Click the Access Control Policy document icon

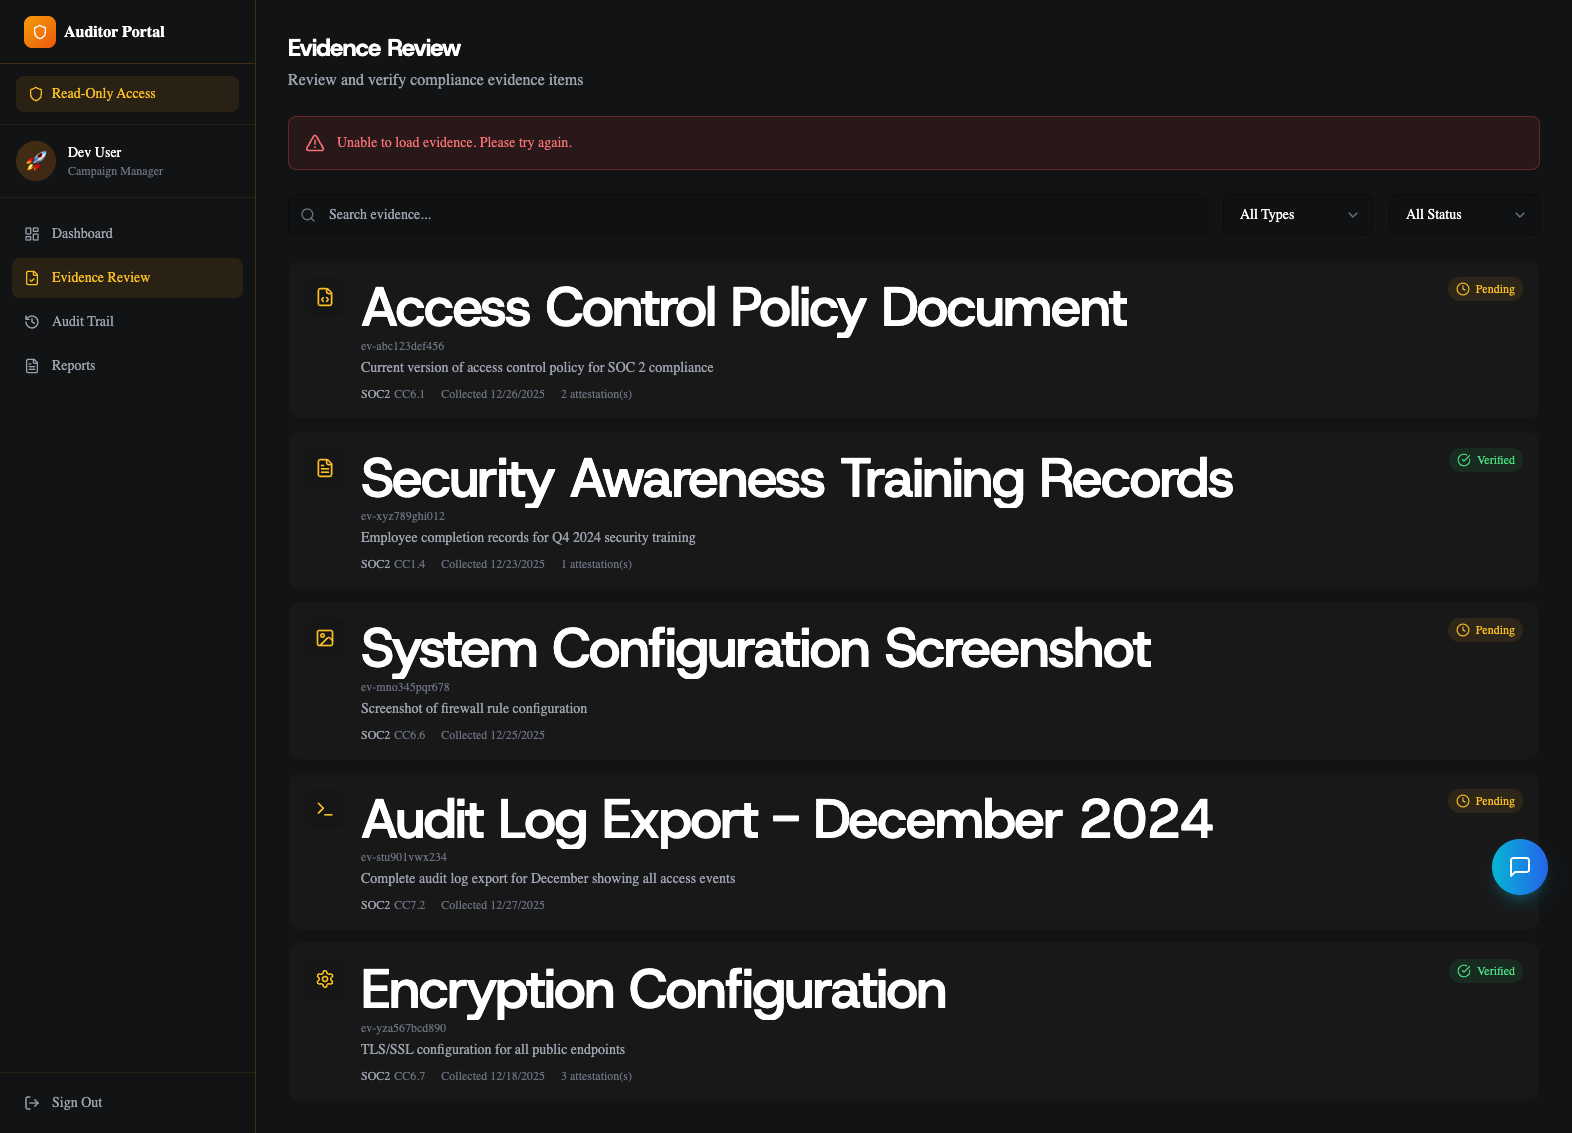point(325,297)
